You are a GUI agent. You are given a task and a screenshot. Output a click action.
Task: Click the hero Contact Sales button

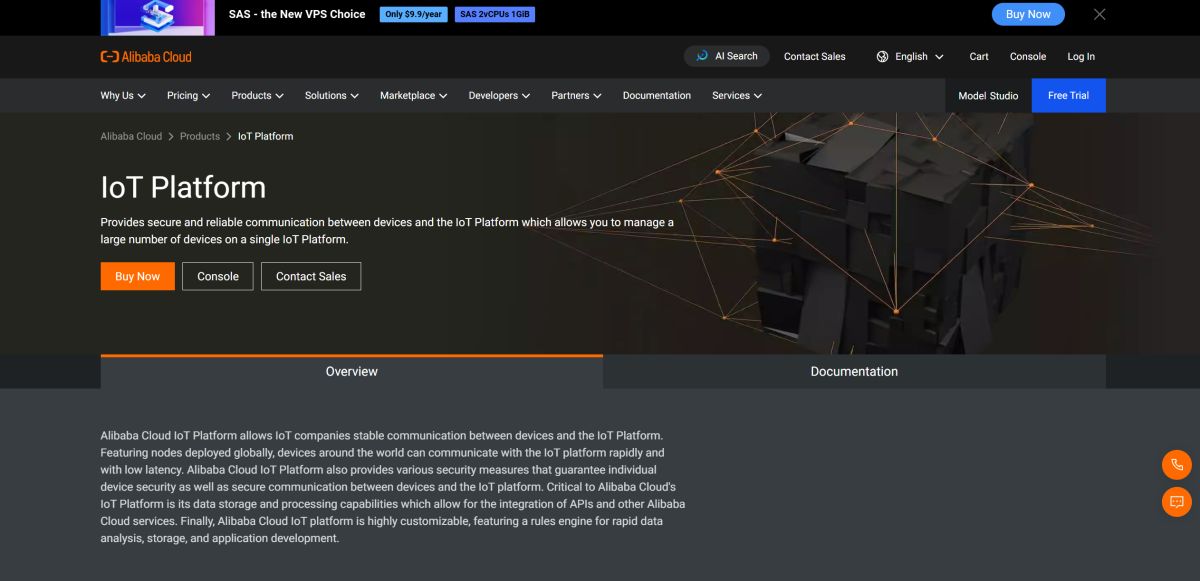[311, 276]
